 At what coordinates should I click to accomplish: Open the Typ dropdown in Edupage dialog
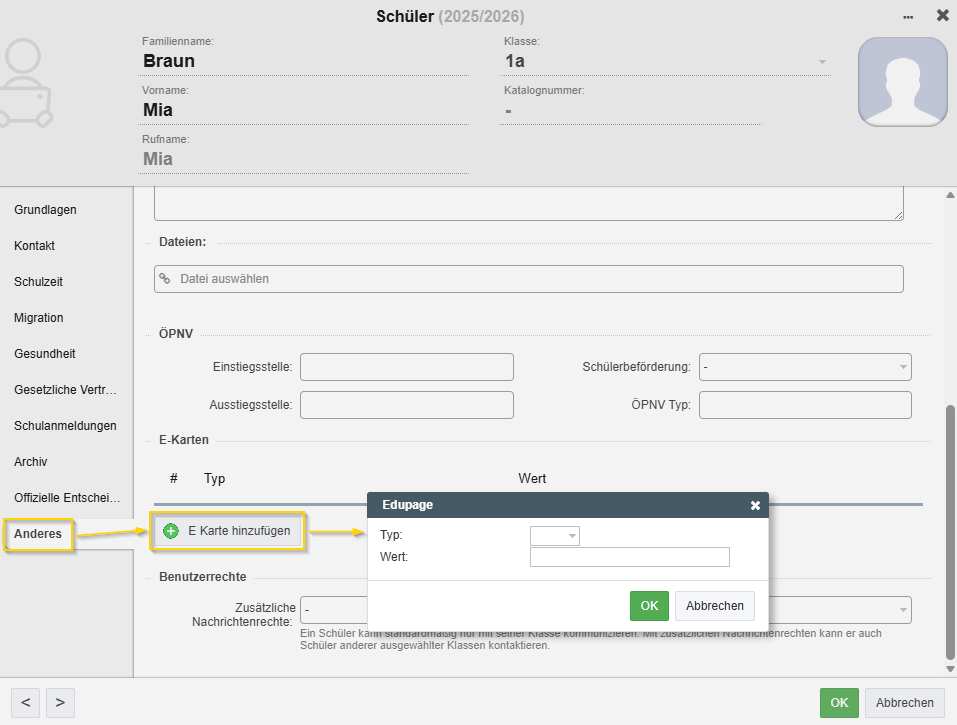pos(572,537)
